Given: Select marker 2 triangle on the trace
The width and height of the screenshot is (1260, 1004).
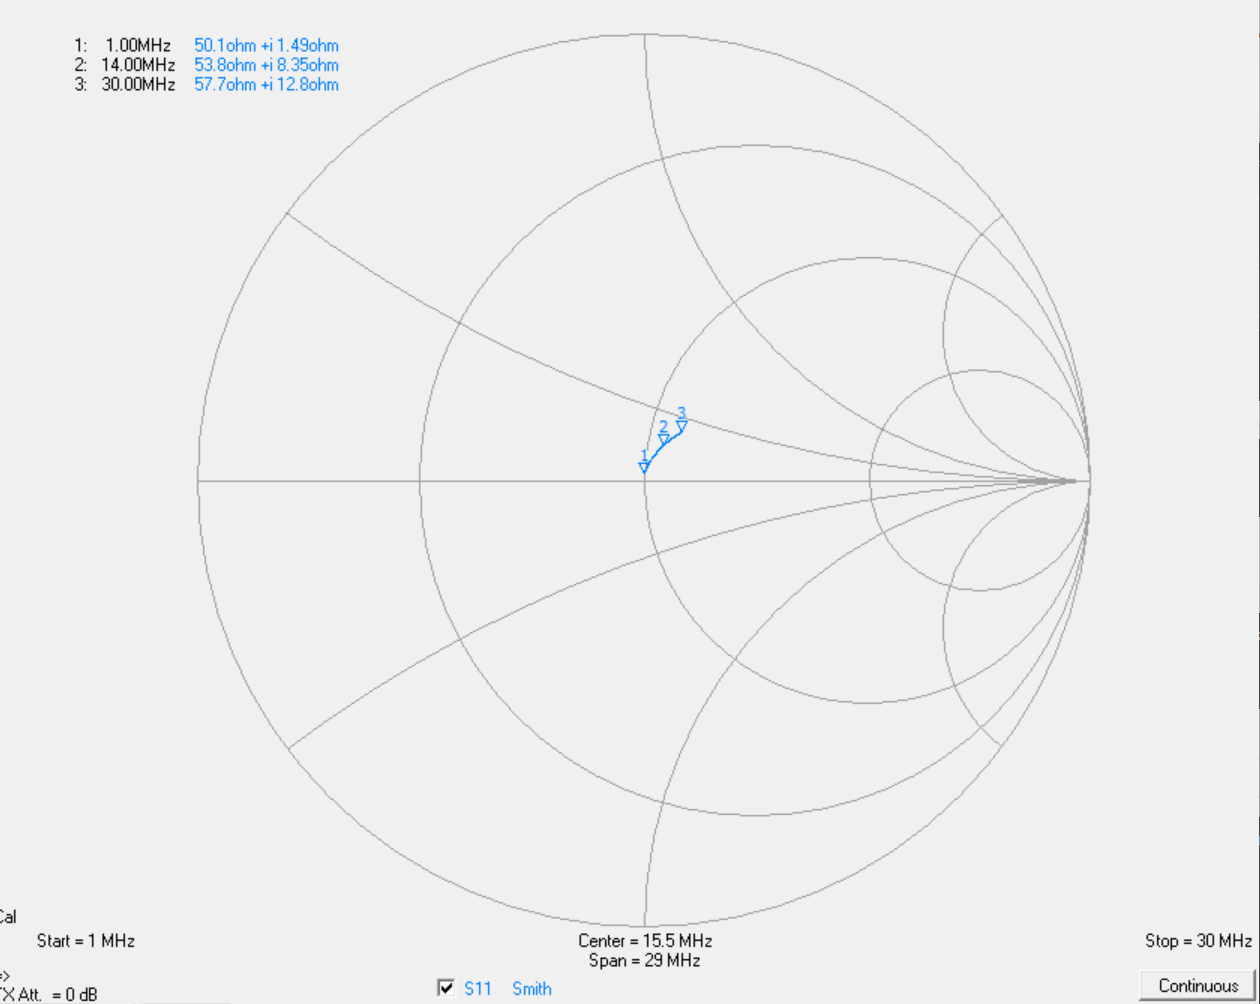Looking at the screenshot, I should pos(663,439).
